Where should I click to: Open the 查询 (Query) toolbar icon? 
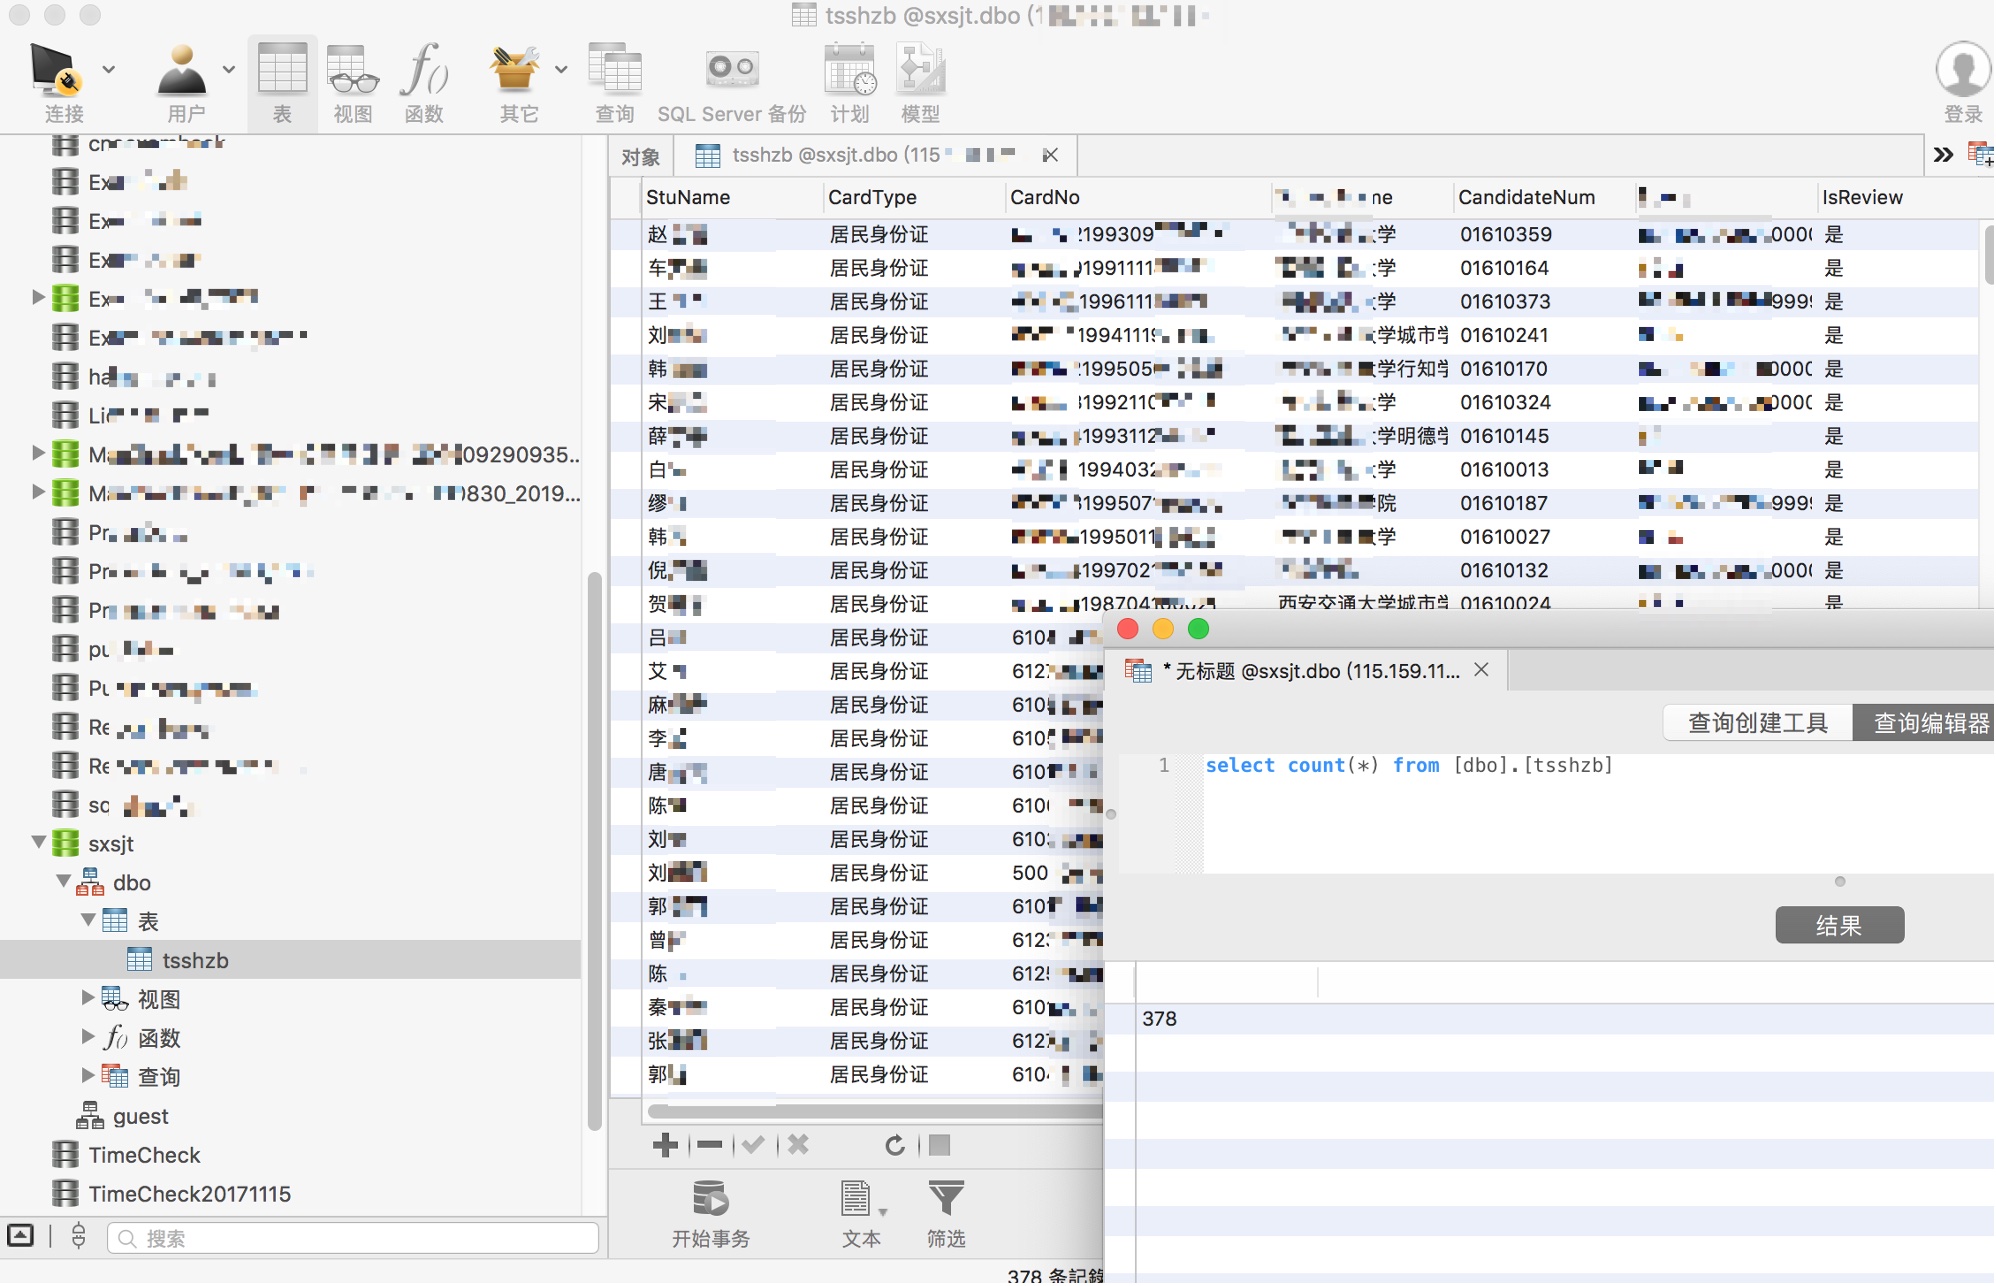[x=615, y=70]
